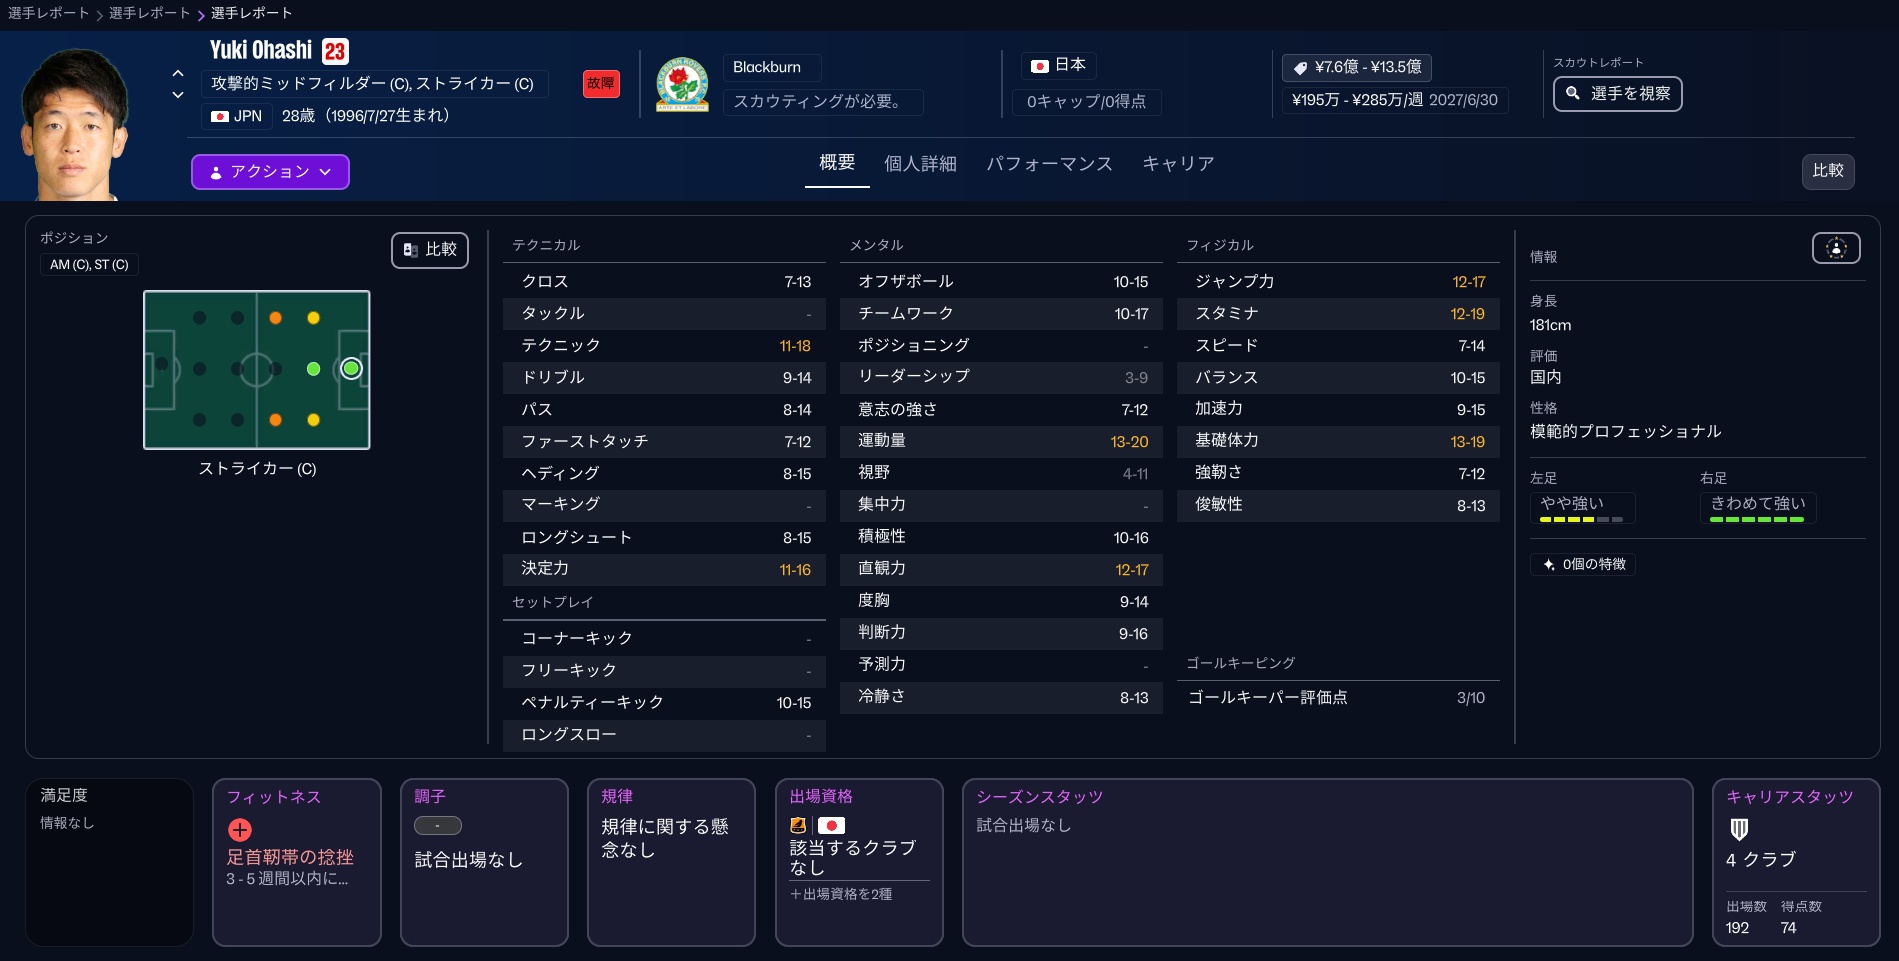This screenshot has height=961, width=1899.
Task: Click the 比較 button in position panel
Action: click(x=430, y=250)
